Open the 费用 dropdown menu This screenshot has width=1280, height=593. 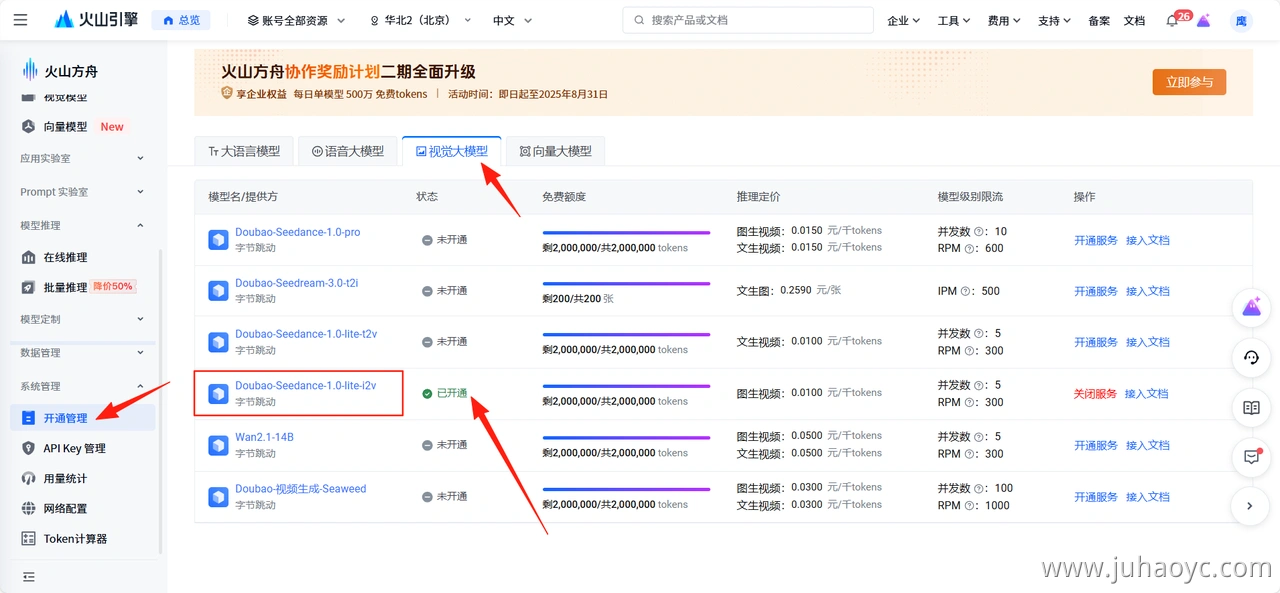[1005, 20]
